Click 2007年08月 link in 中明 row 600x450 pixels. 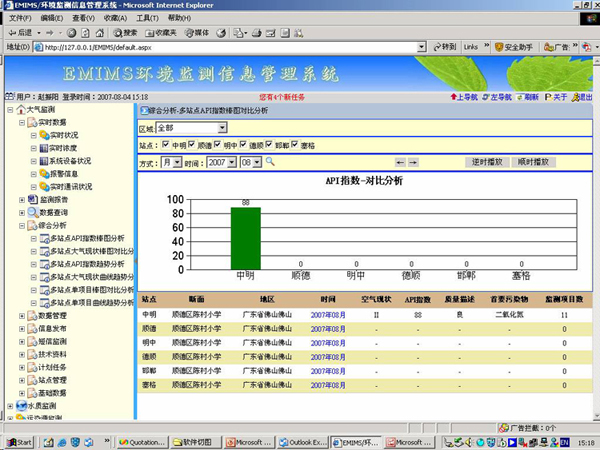click(328, 315)
